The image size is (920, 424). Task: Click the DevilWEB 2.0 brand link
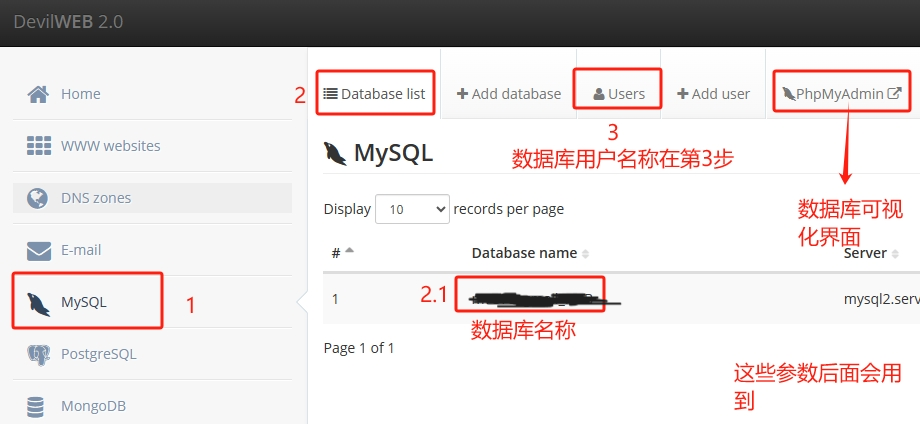68,22
